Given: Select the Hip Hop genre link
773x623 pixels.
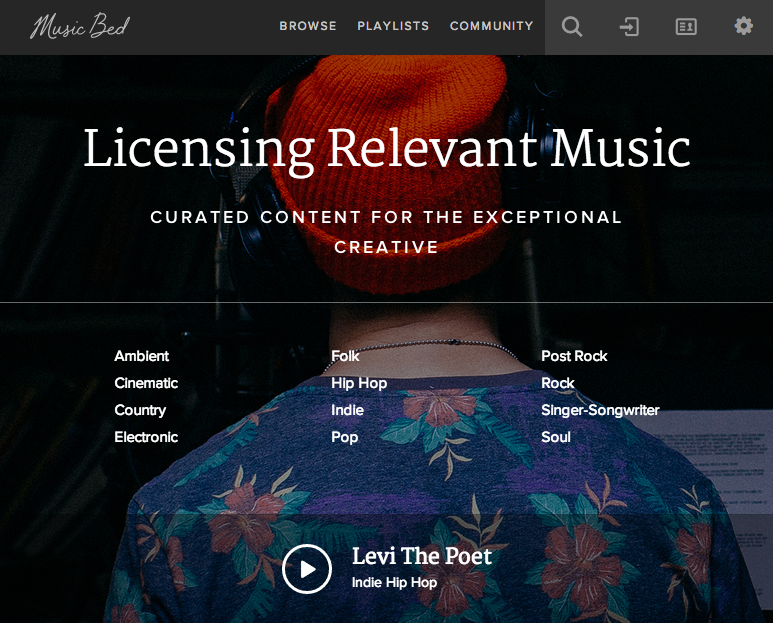Looking at the screenshot, I should point(359,383).
